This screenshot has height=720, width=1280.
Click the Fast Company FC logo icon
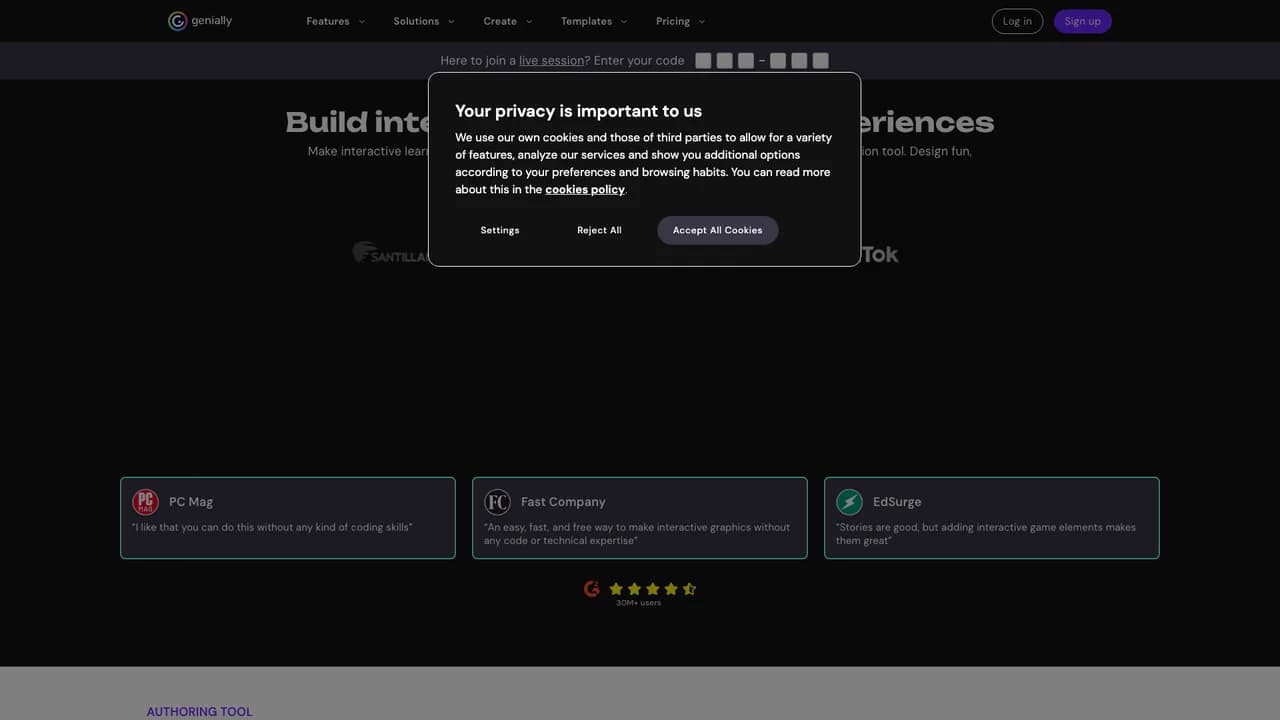(497, 502)
